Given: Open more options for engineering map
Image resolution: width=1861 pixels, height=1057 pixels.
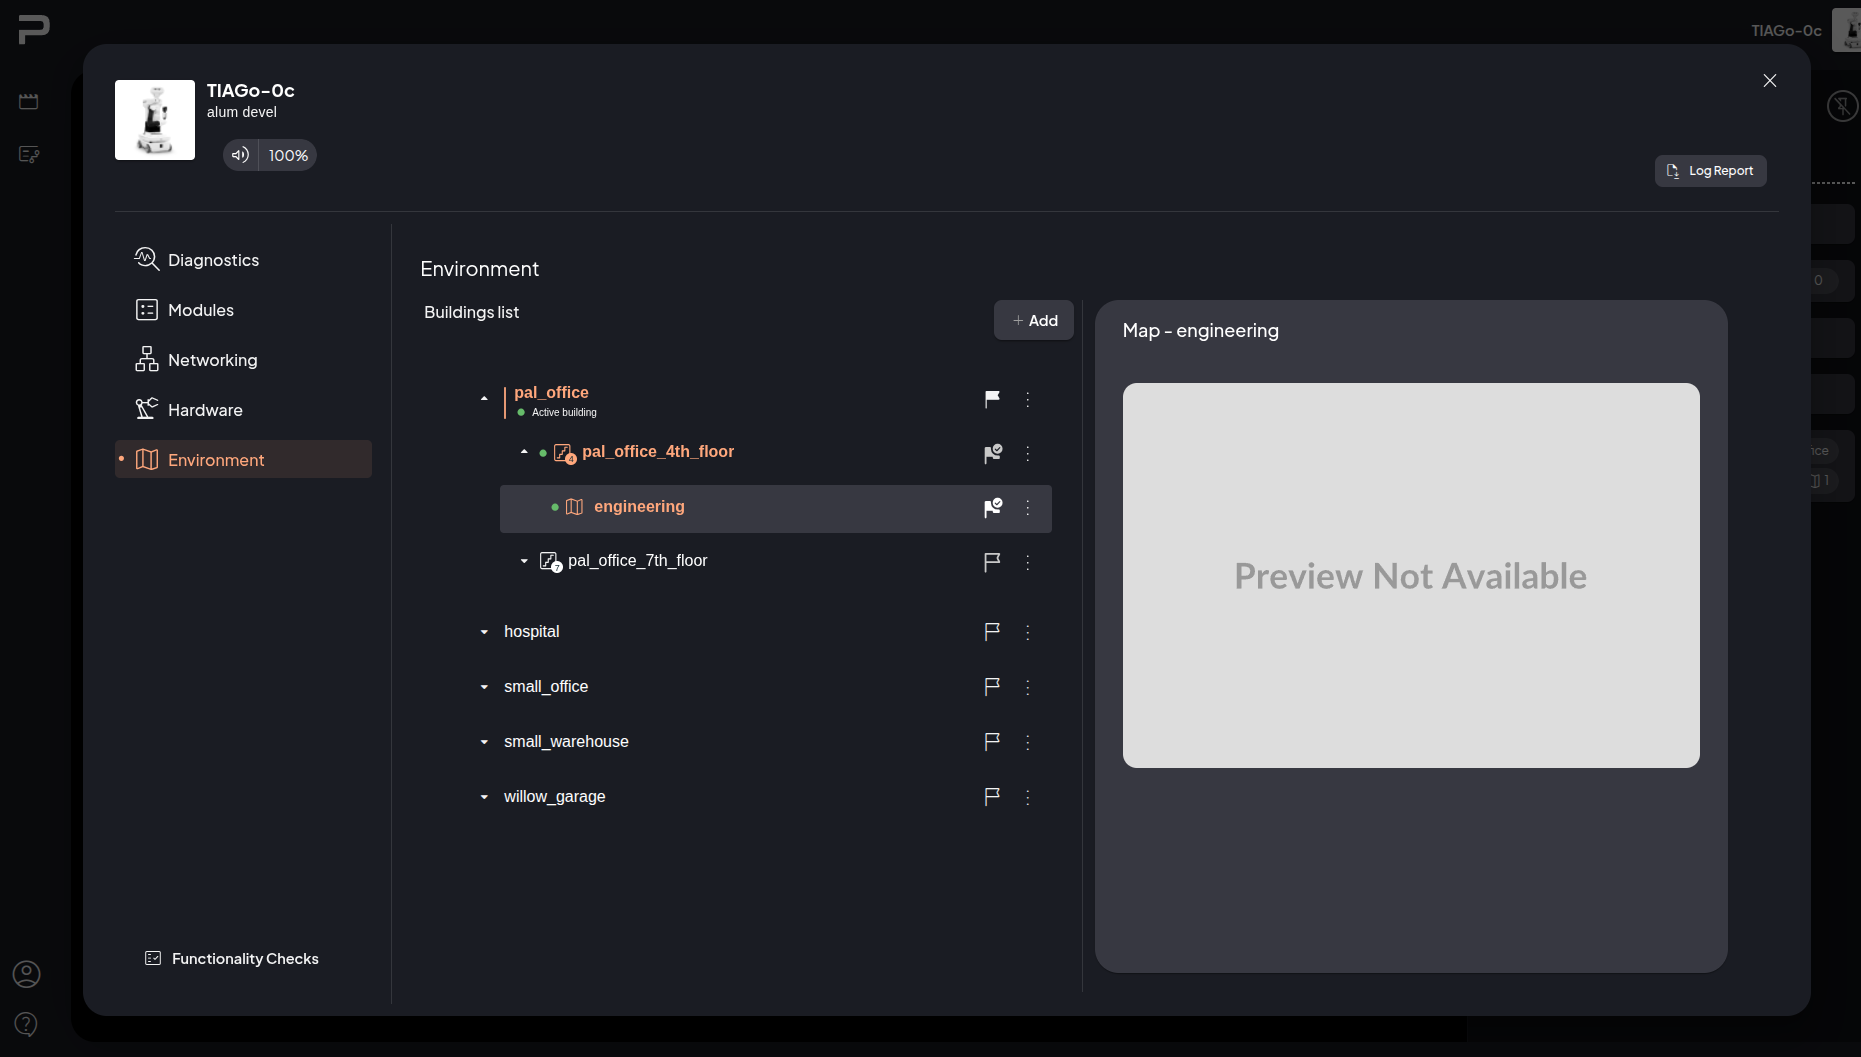Looking at the screenshot, I should 1028,508.
